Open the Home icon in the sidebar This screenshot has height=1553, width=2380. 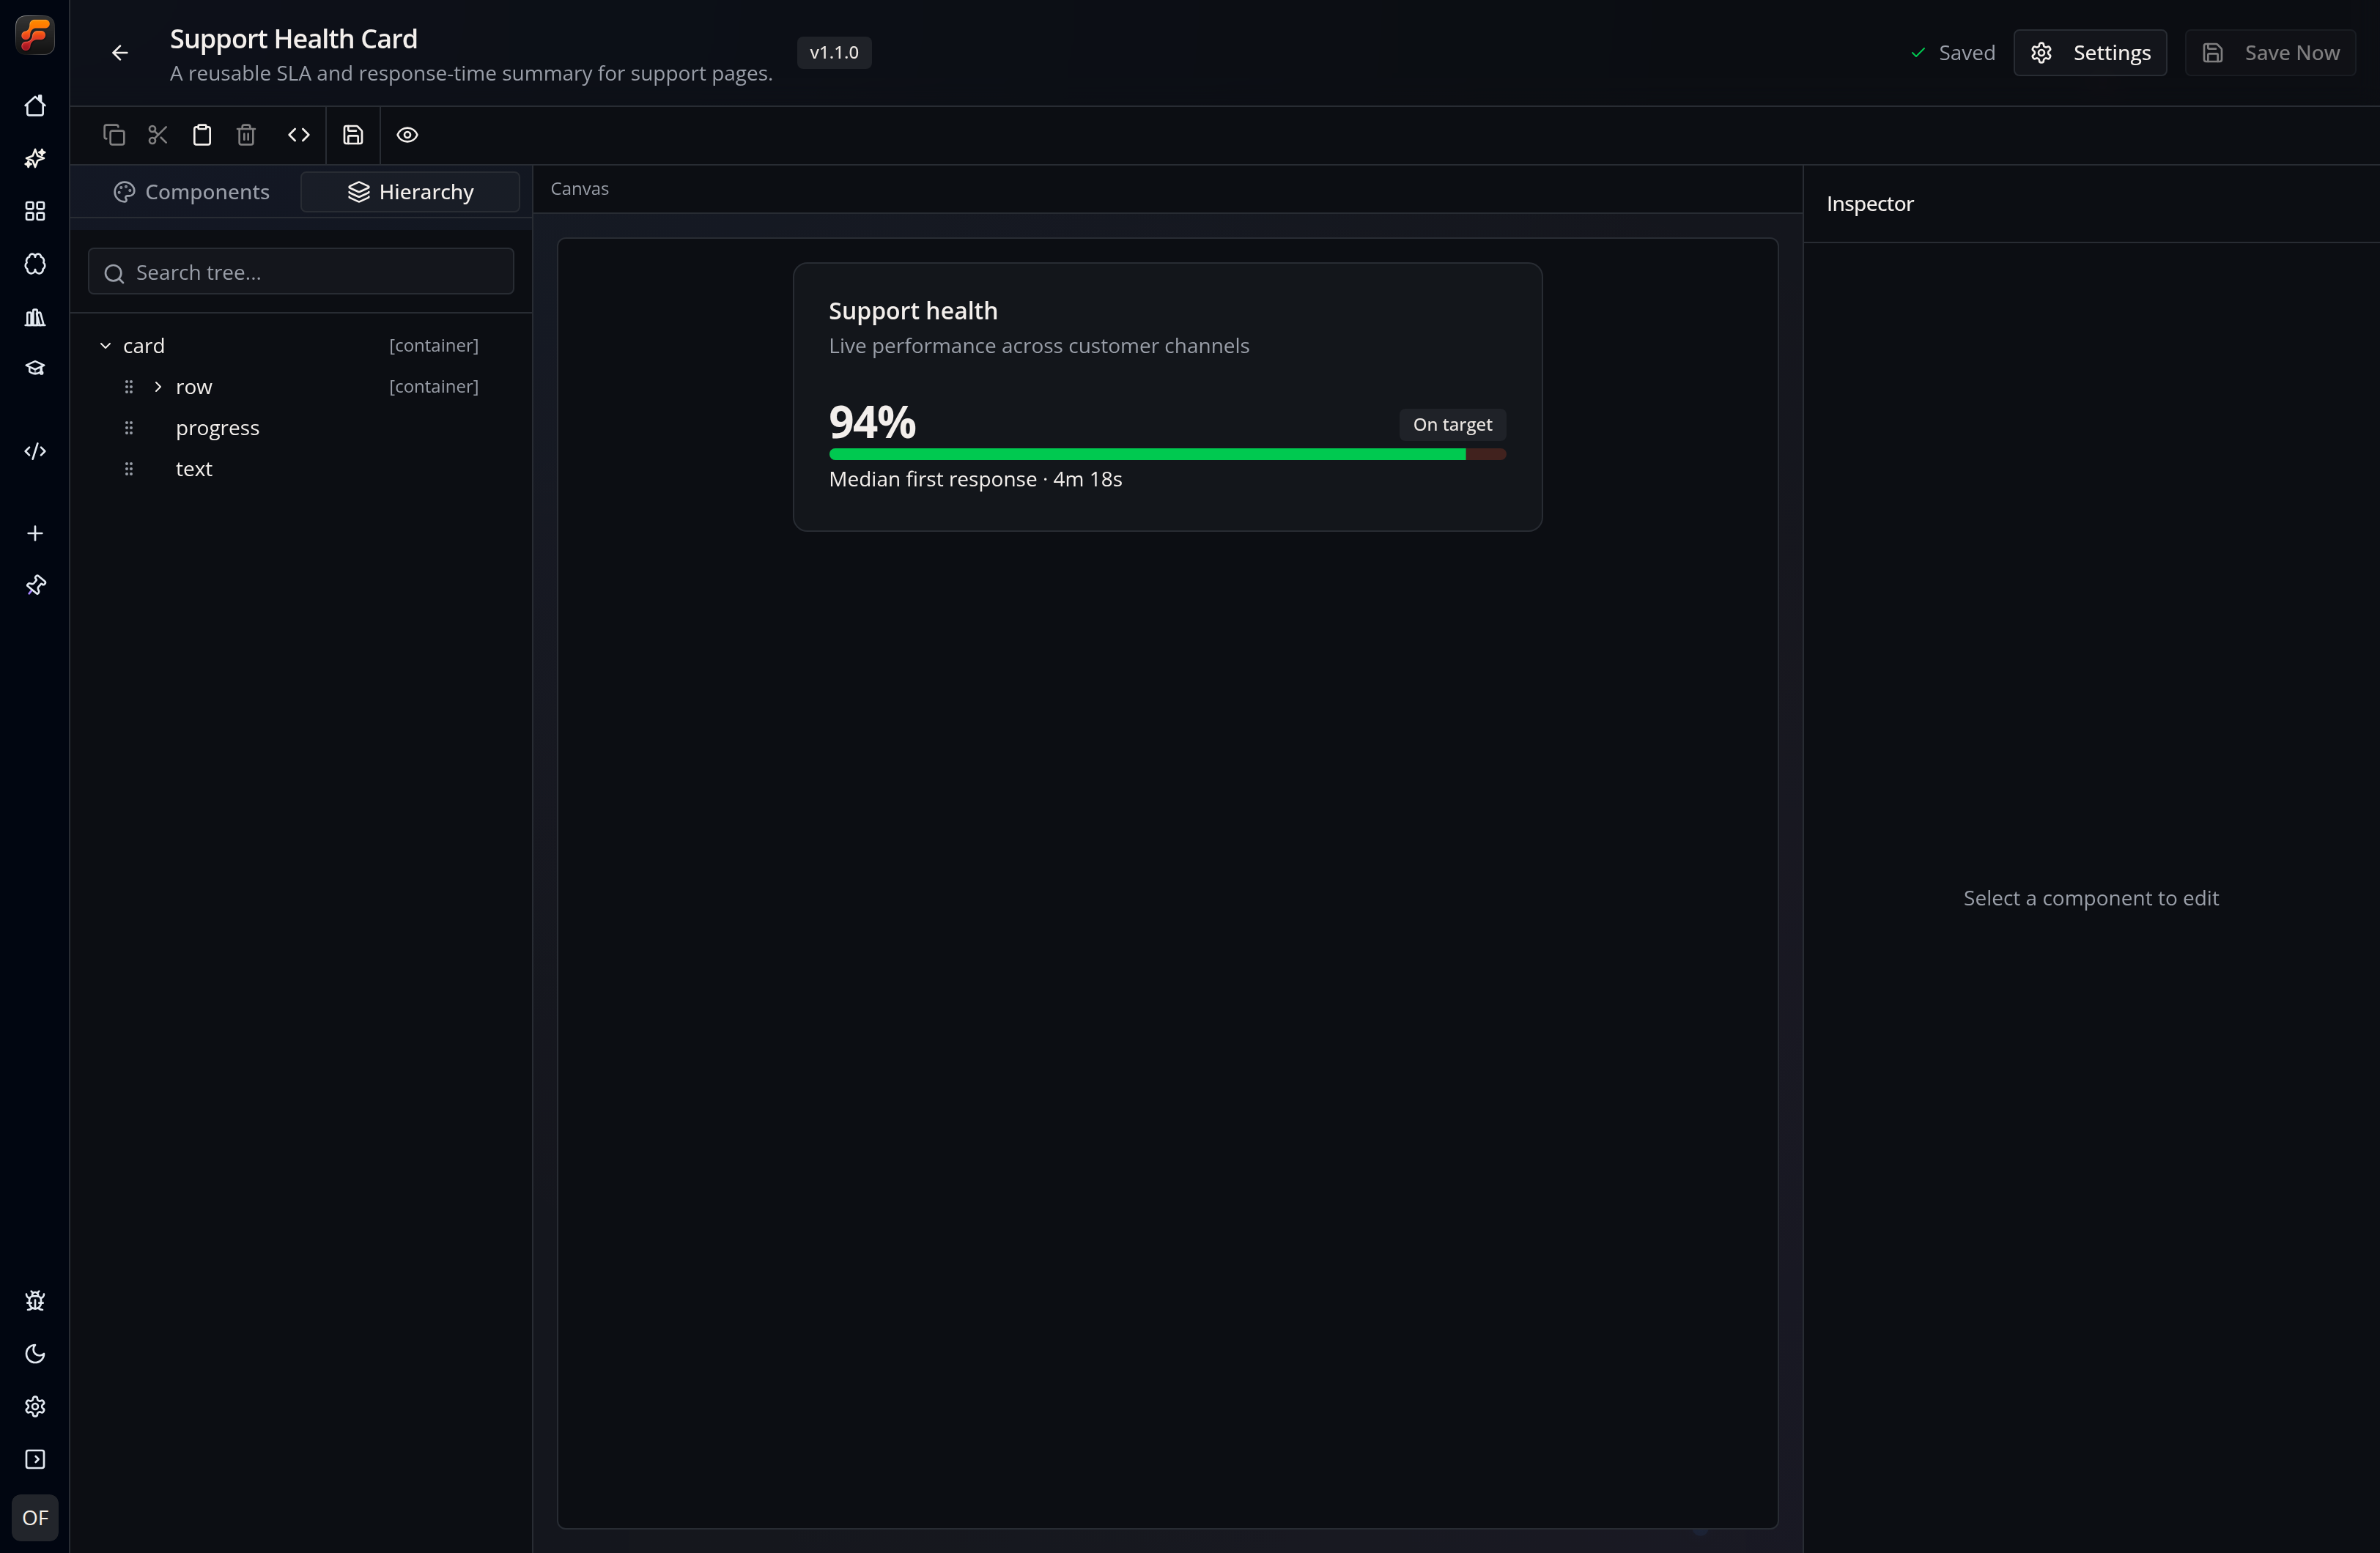point(35,106)
